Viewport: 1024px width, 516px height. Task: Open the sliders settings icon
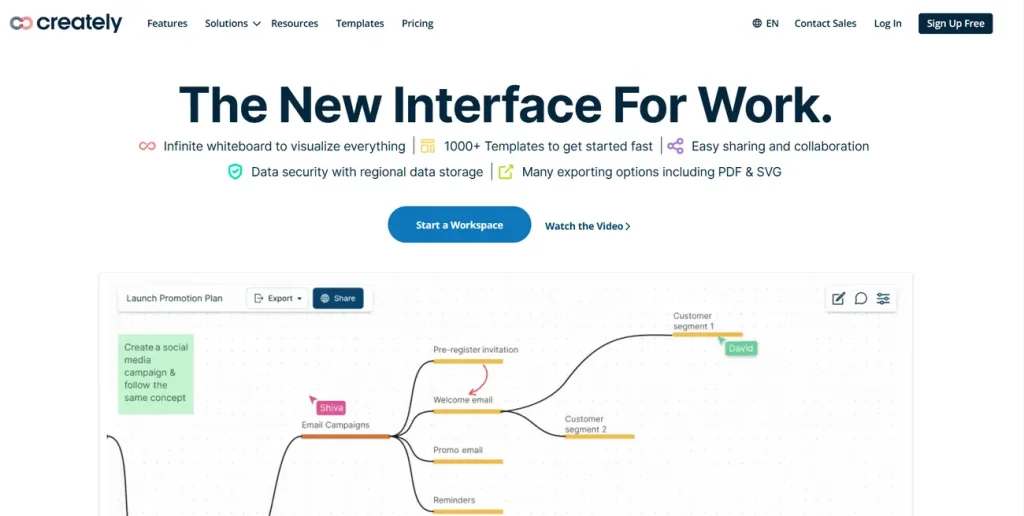coord(883,298)
